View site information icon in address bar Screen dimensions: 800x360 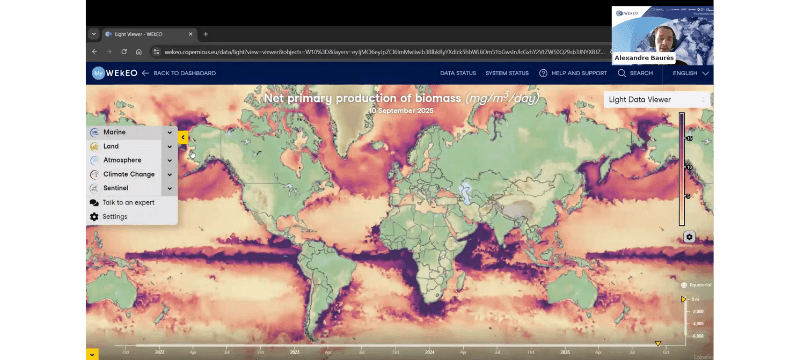157,52
